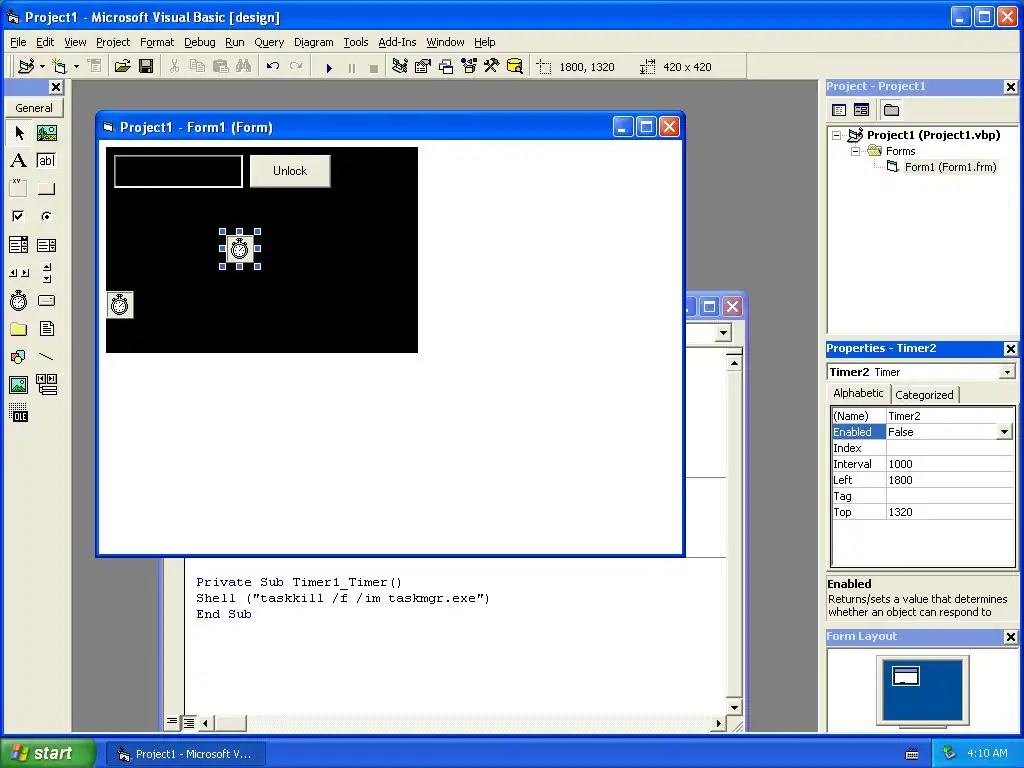1024x768 pixels.
Task: Click the code window scroll right arrow
Action: tap(718, 723)
